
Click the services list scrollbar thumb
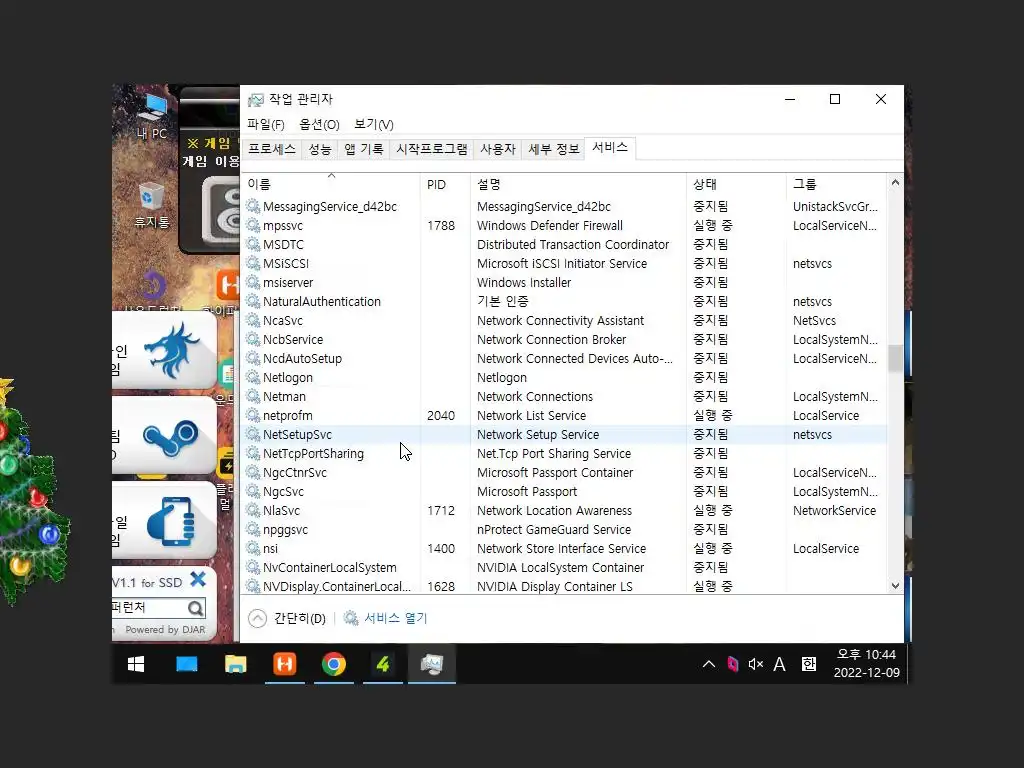(895, 358)
